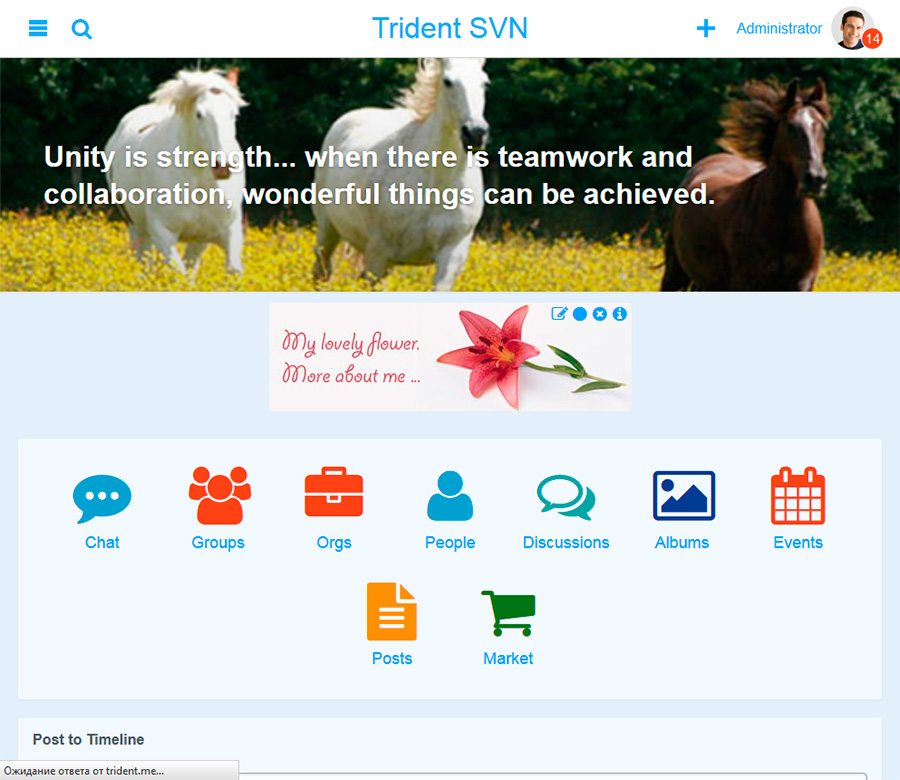The height and width of the screenshot is (780, 900).
Task: Click the search magnifier icon
Action: pyautogui.click(x=82, y=29)
